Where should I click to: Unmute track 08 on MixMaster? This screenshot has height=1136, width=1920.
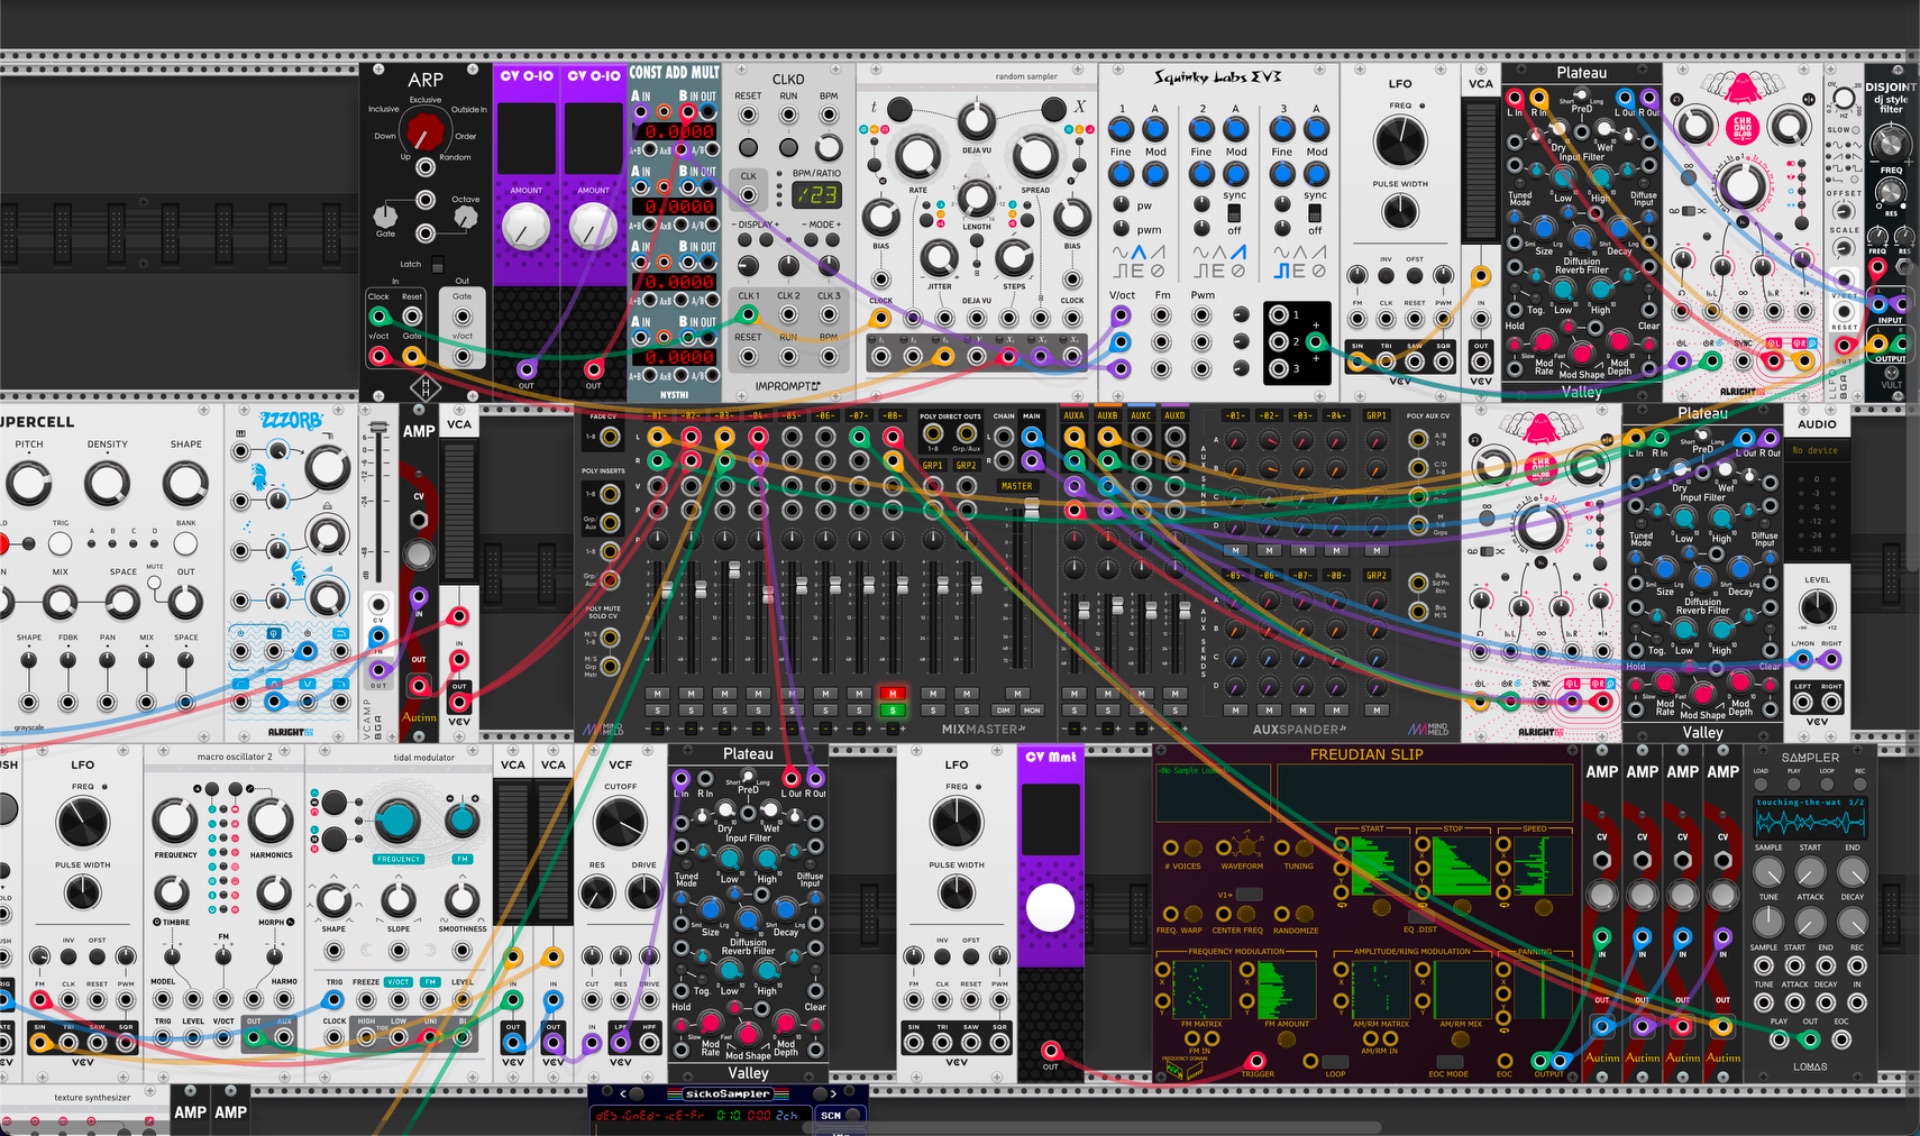tap(892, 693)
